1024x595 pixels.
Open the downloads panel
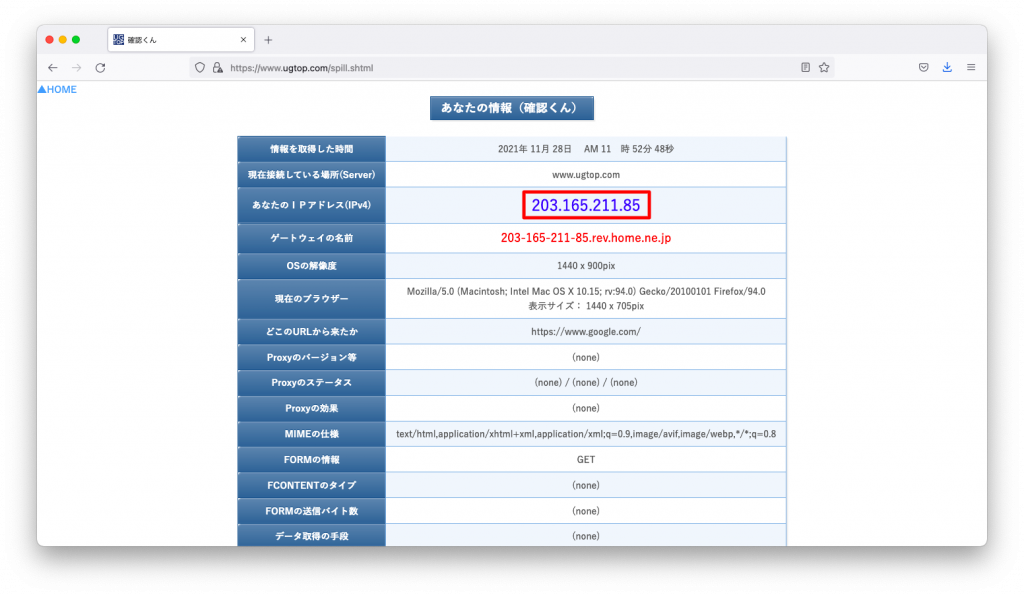click(x=946, y=66)
